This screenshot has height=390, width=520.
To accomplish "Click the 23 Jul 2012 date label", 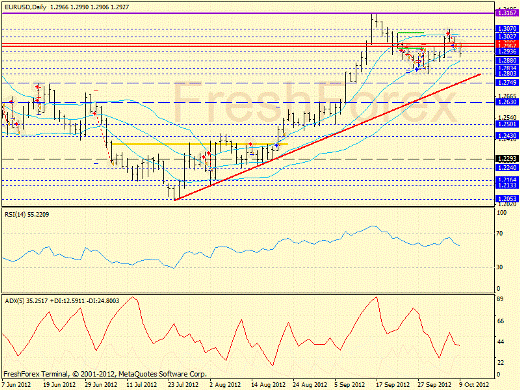I will [x=183, y=384].
